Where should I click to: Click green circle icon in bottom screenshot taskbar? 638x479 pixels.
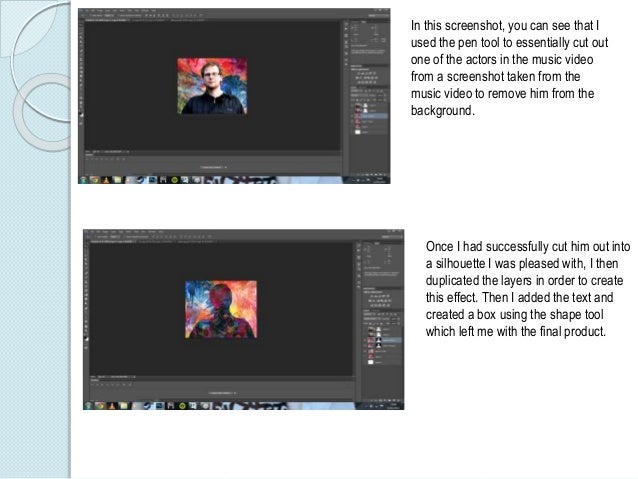click(182, 406)
